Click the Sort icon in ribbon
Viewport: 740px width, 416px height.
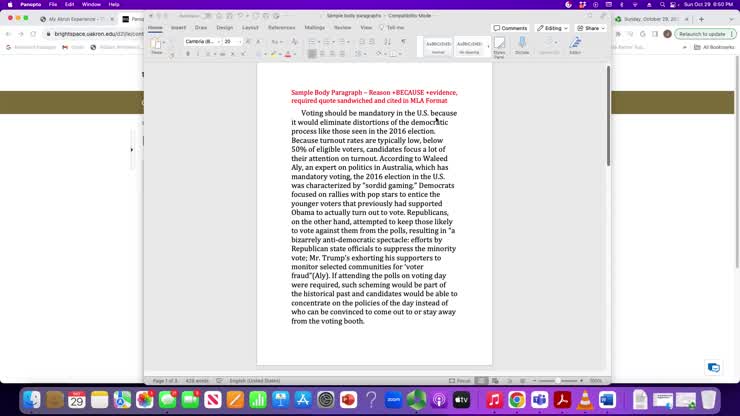click(x=387, y=42)
